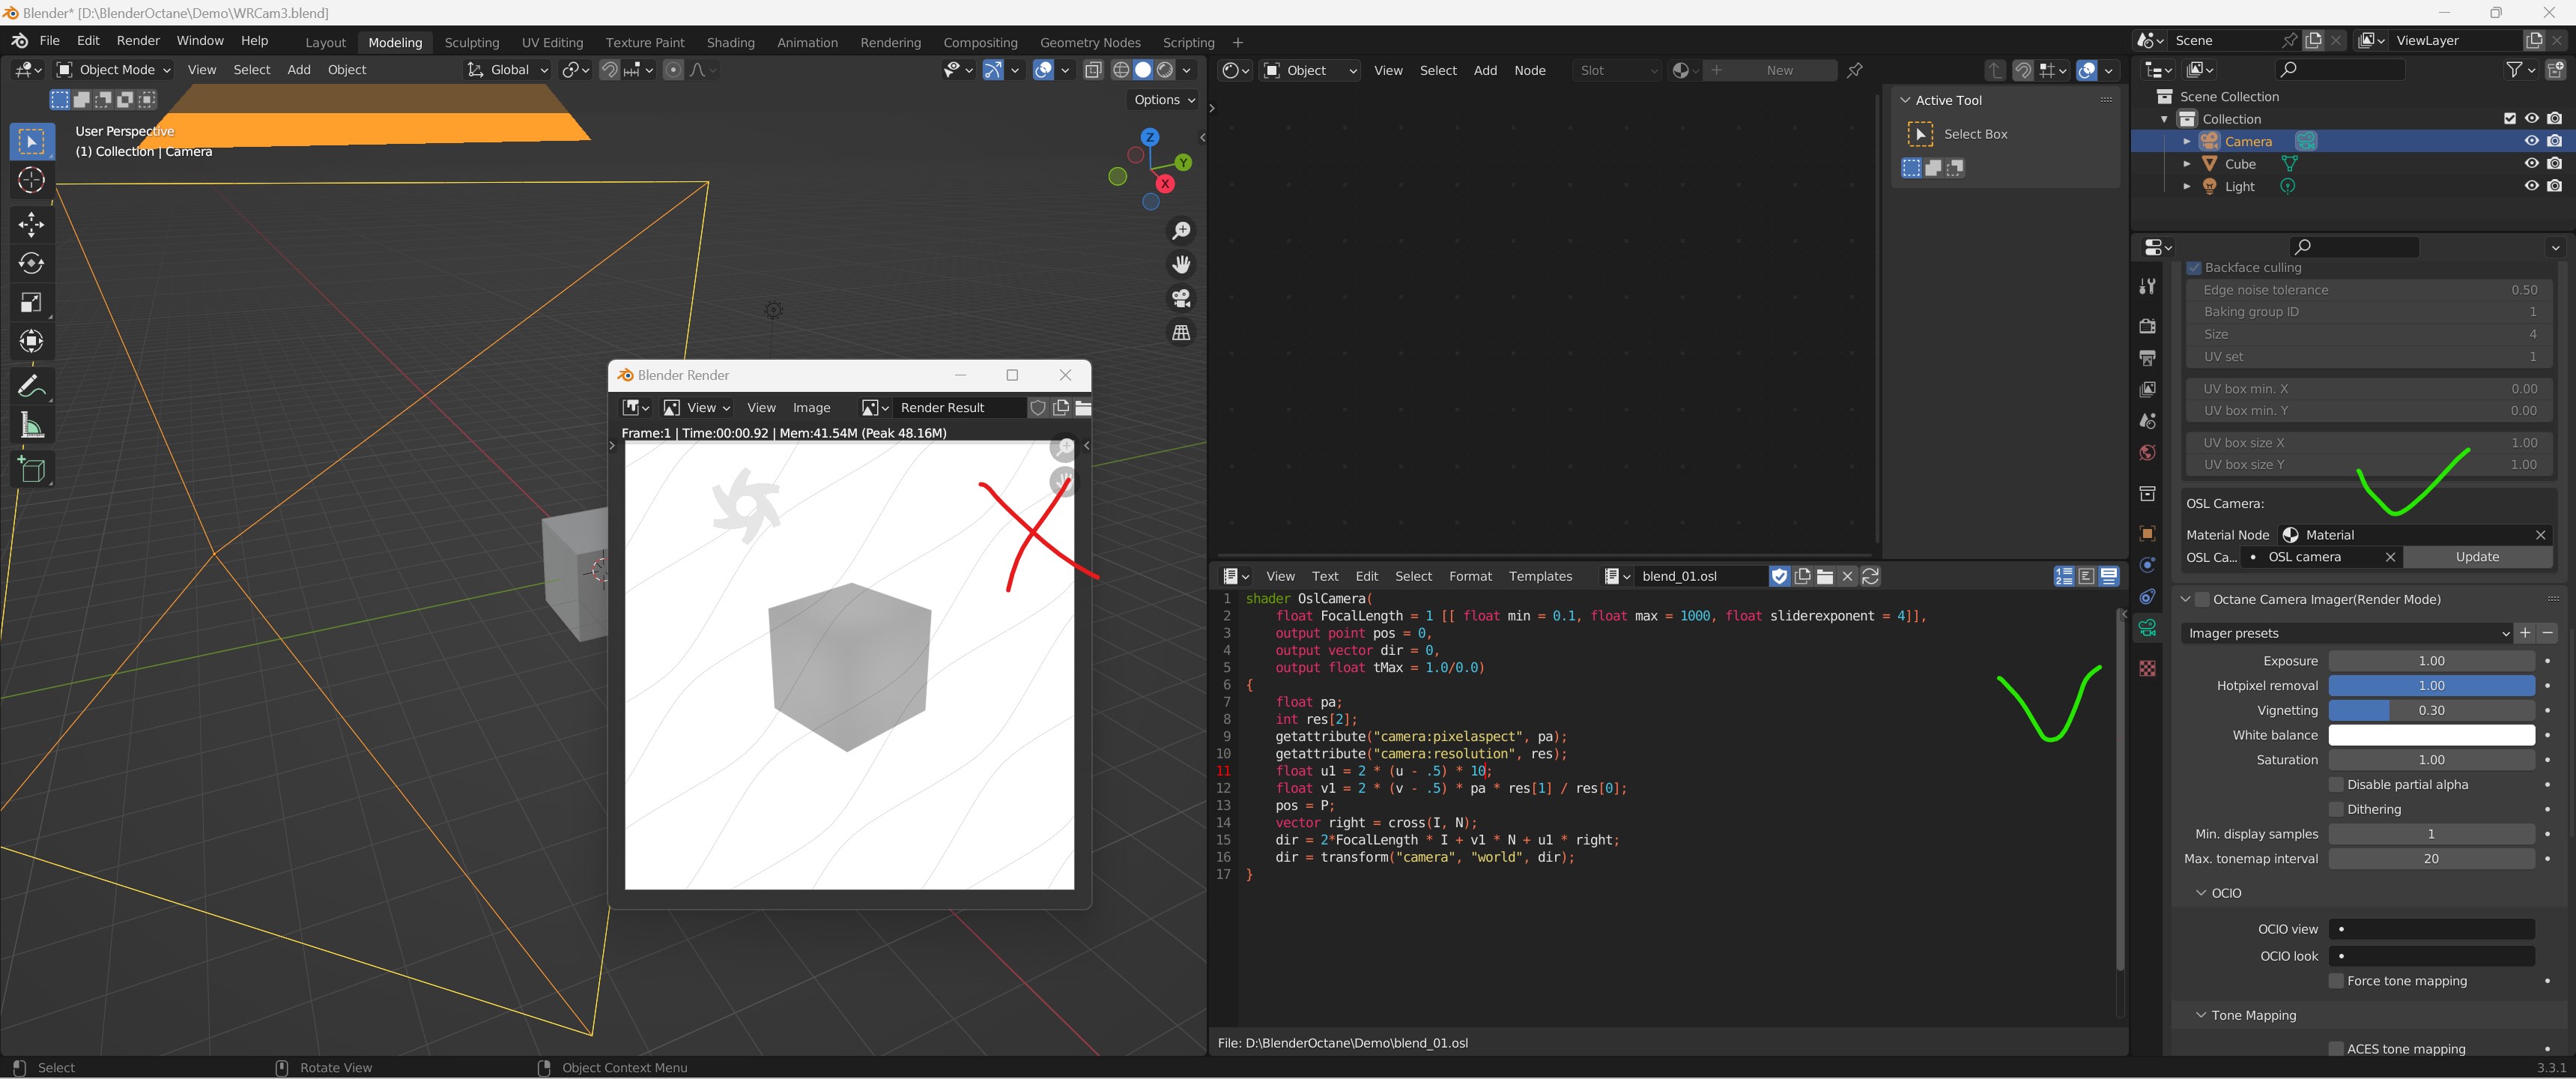Select the Measure tool
This screenshot has height=1079, width=2576.
coord(31,427)
